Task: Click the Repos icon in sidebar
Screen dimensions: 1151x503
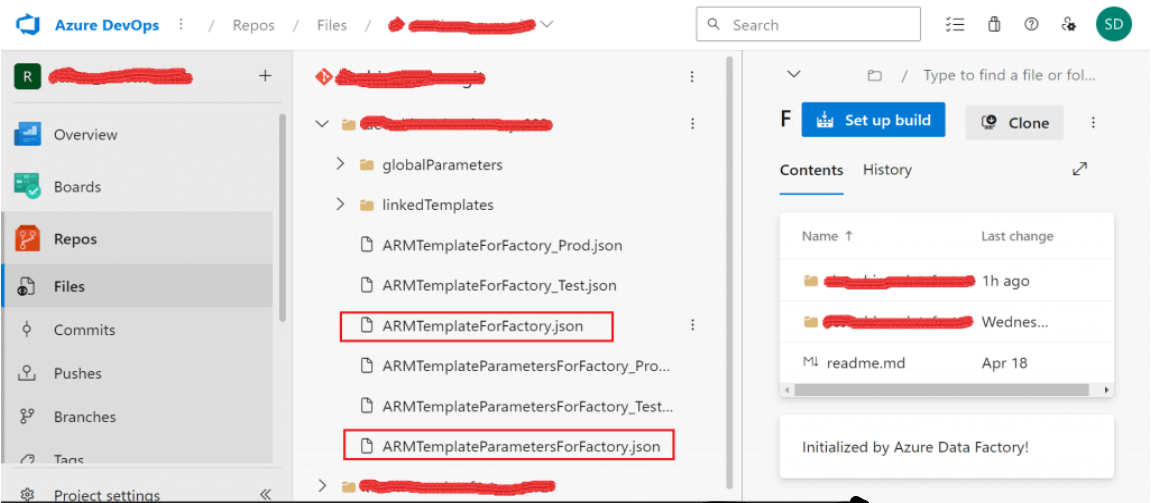Action: pos(27,239)
